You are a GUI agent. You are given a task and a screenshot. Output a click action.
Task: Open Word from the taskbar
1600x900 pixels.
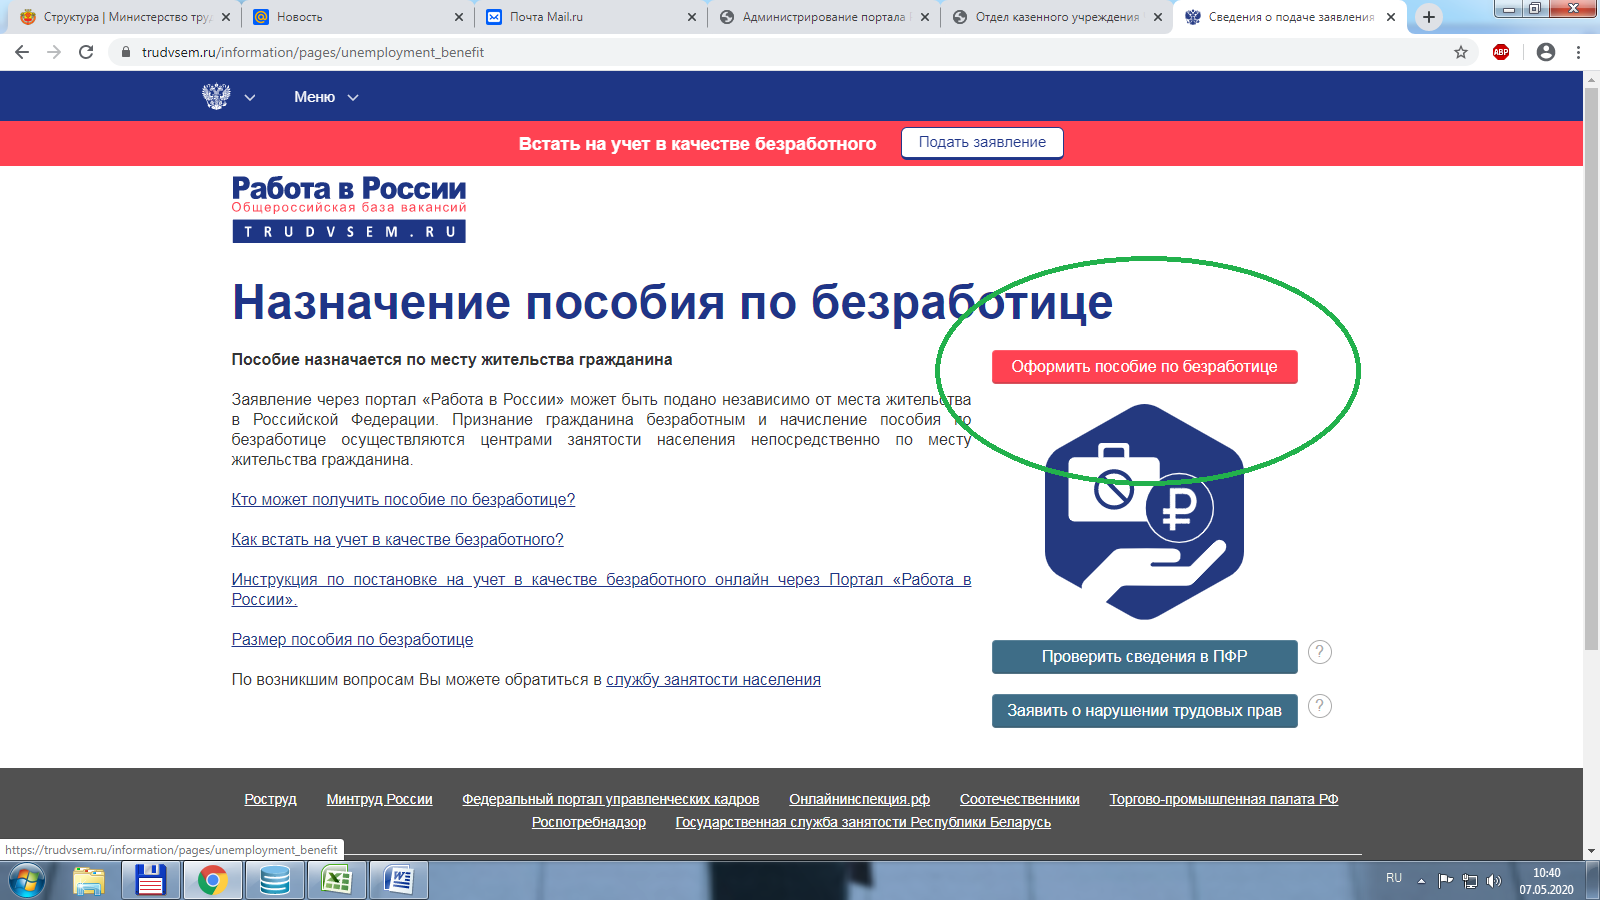tap(399, 881)
